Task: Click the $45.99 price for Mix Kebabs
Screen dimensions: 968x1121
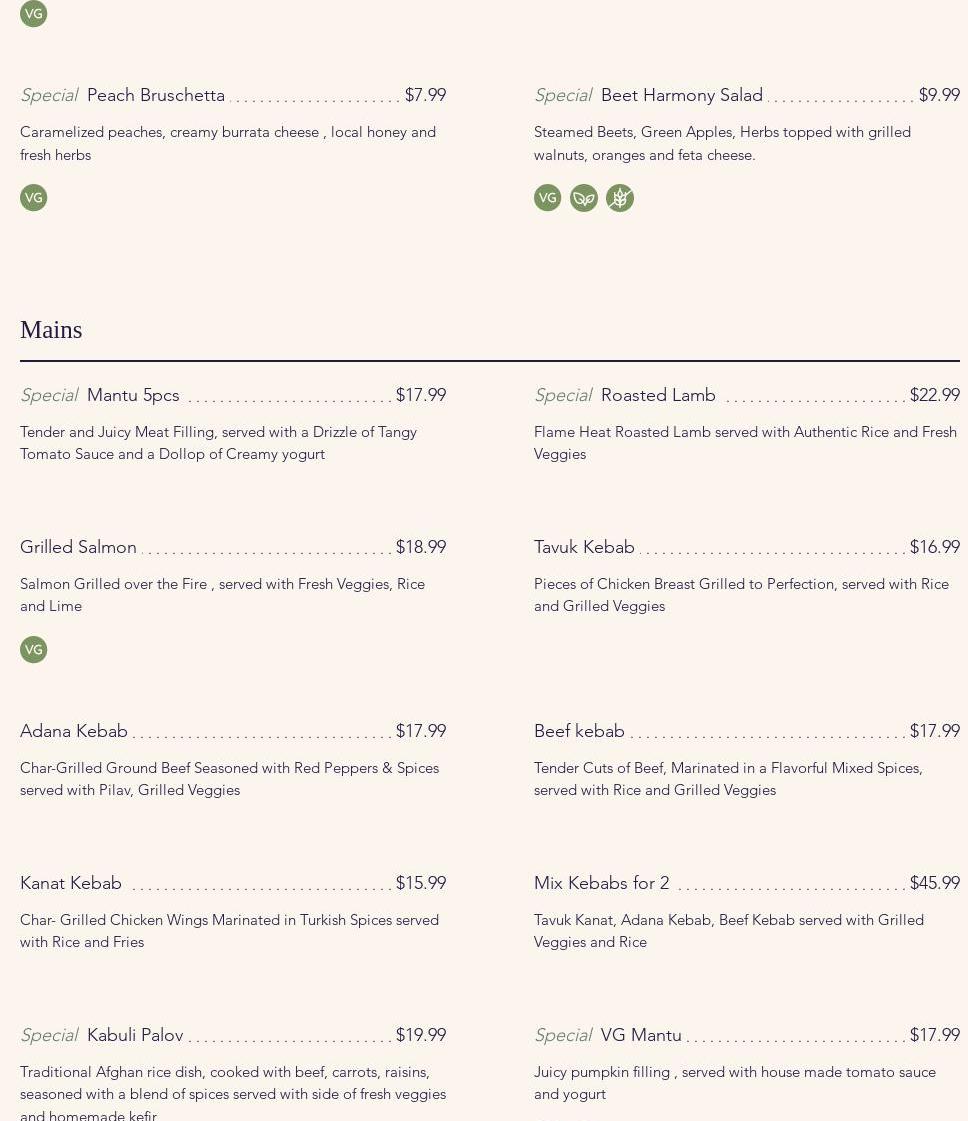Action: click(934, 883)
